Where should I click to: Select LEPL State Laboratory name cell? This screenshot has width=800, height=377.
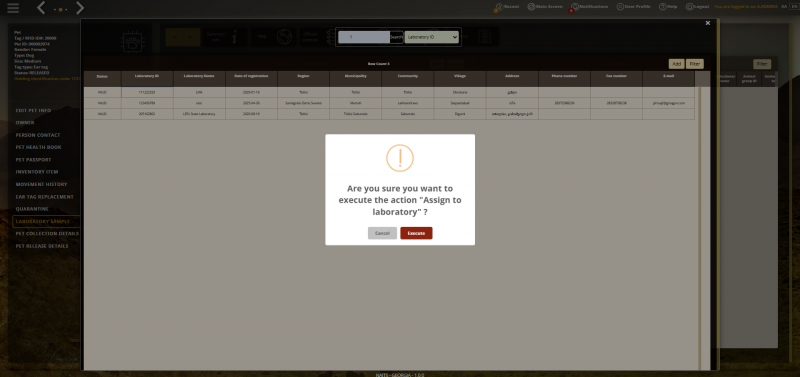[x=199, y=114]
